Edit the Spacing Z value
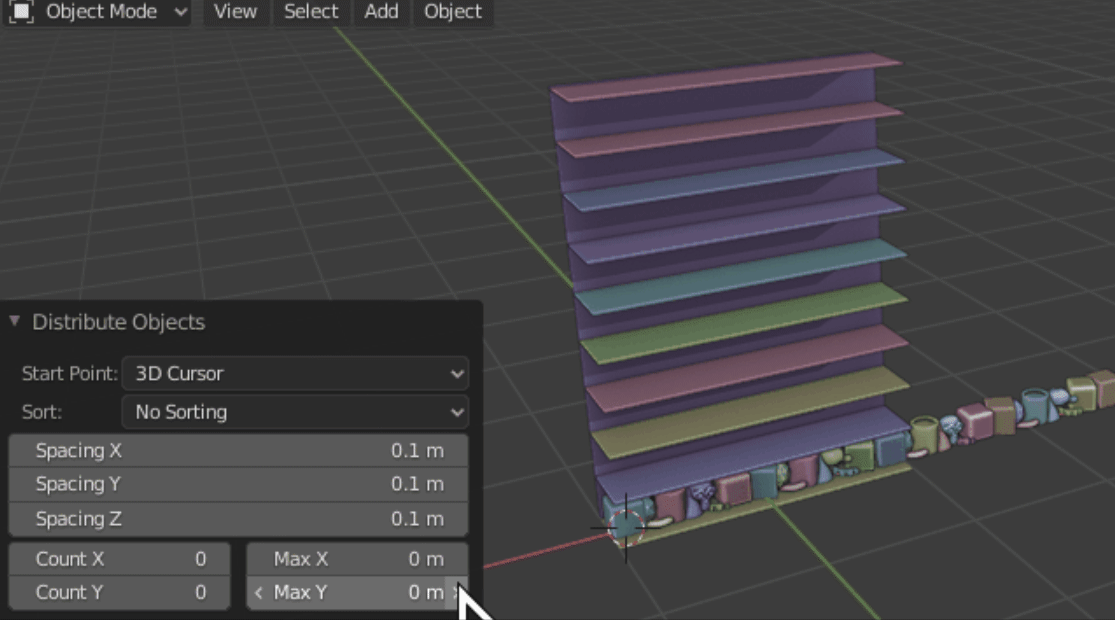 (x=238, y=518)
